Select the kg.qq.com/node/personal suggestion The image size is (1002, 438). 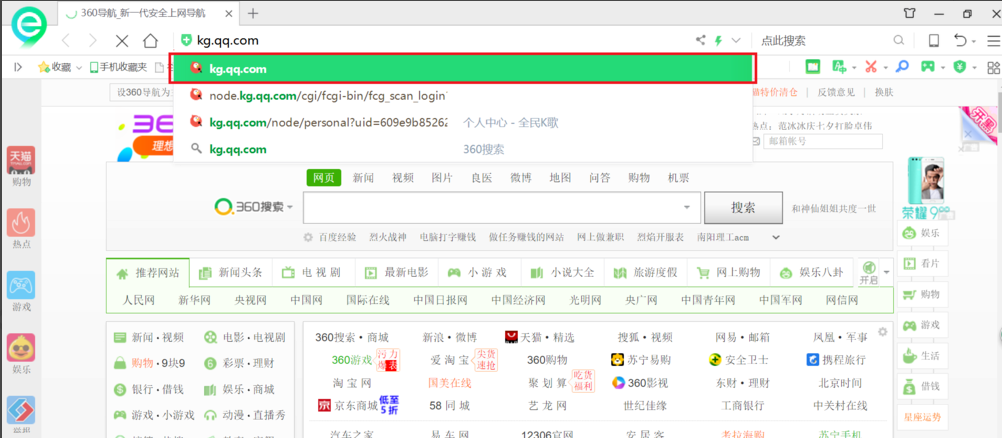pos(463,122)
